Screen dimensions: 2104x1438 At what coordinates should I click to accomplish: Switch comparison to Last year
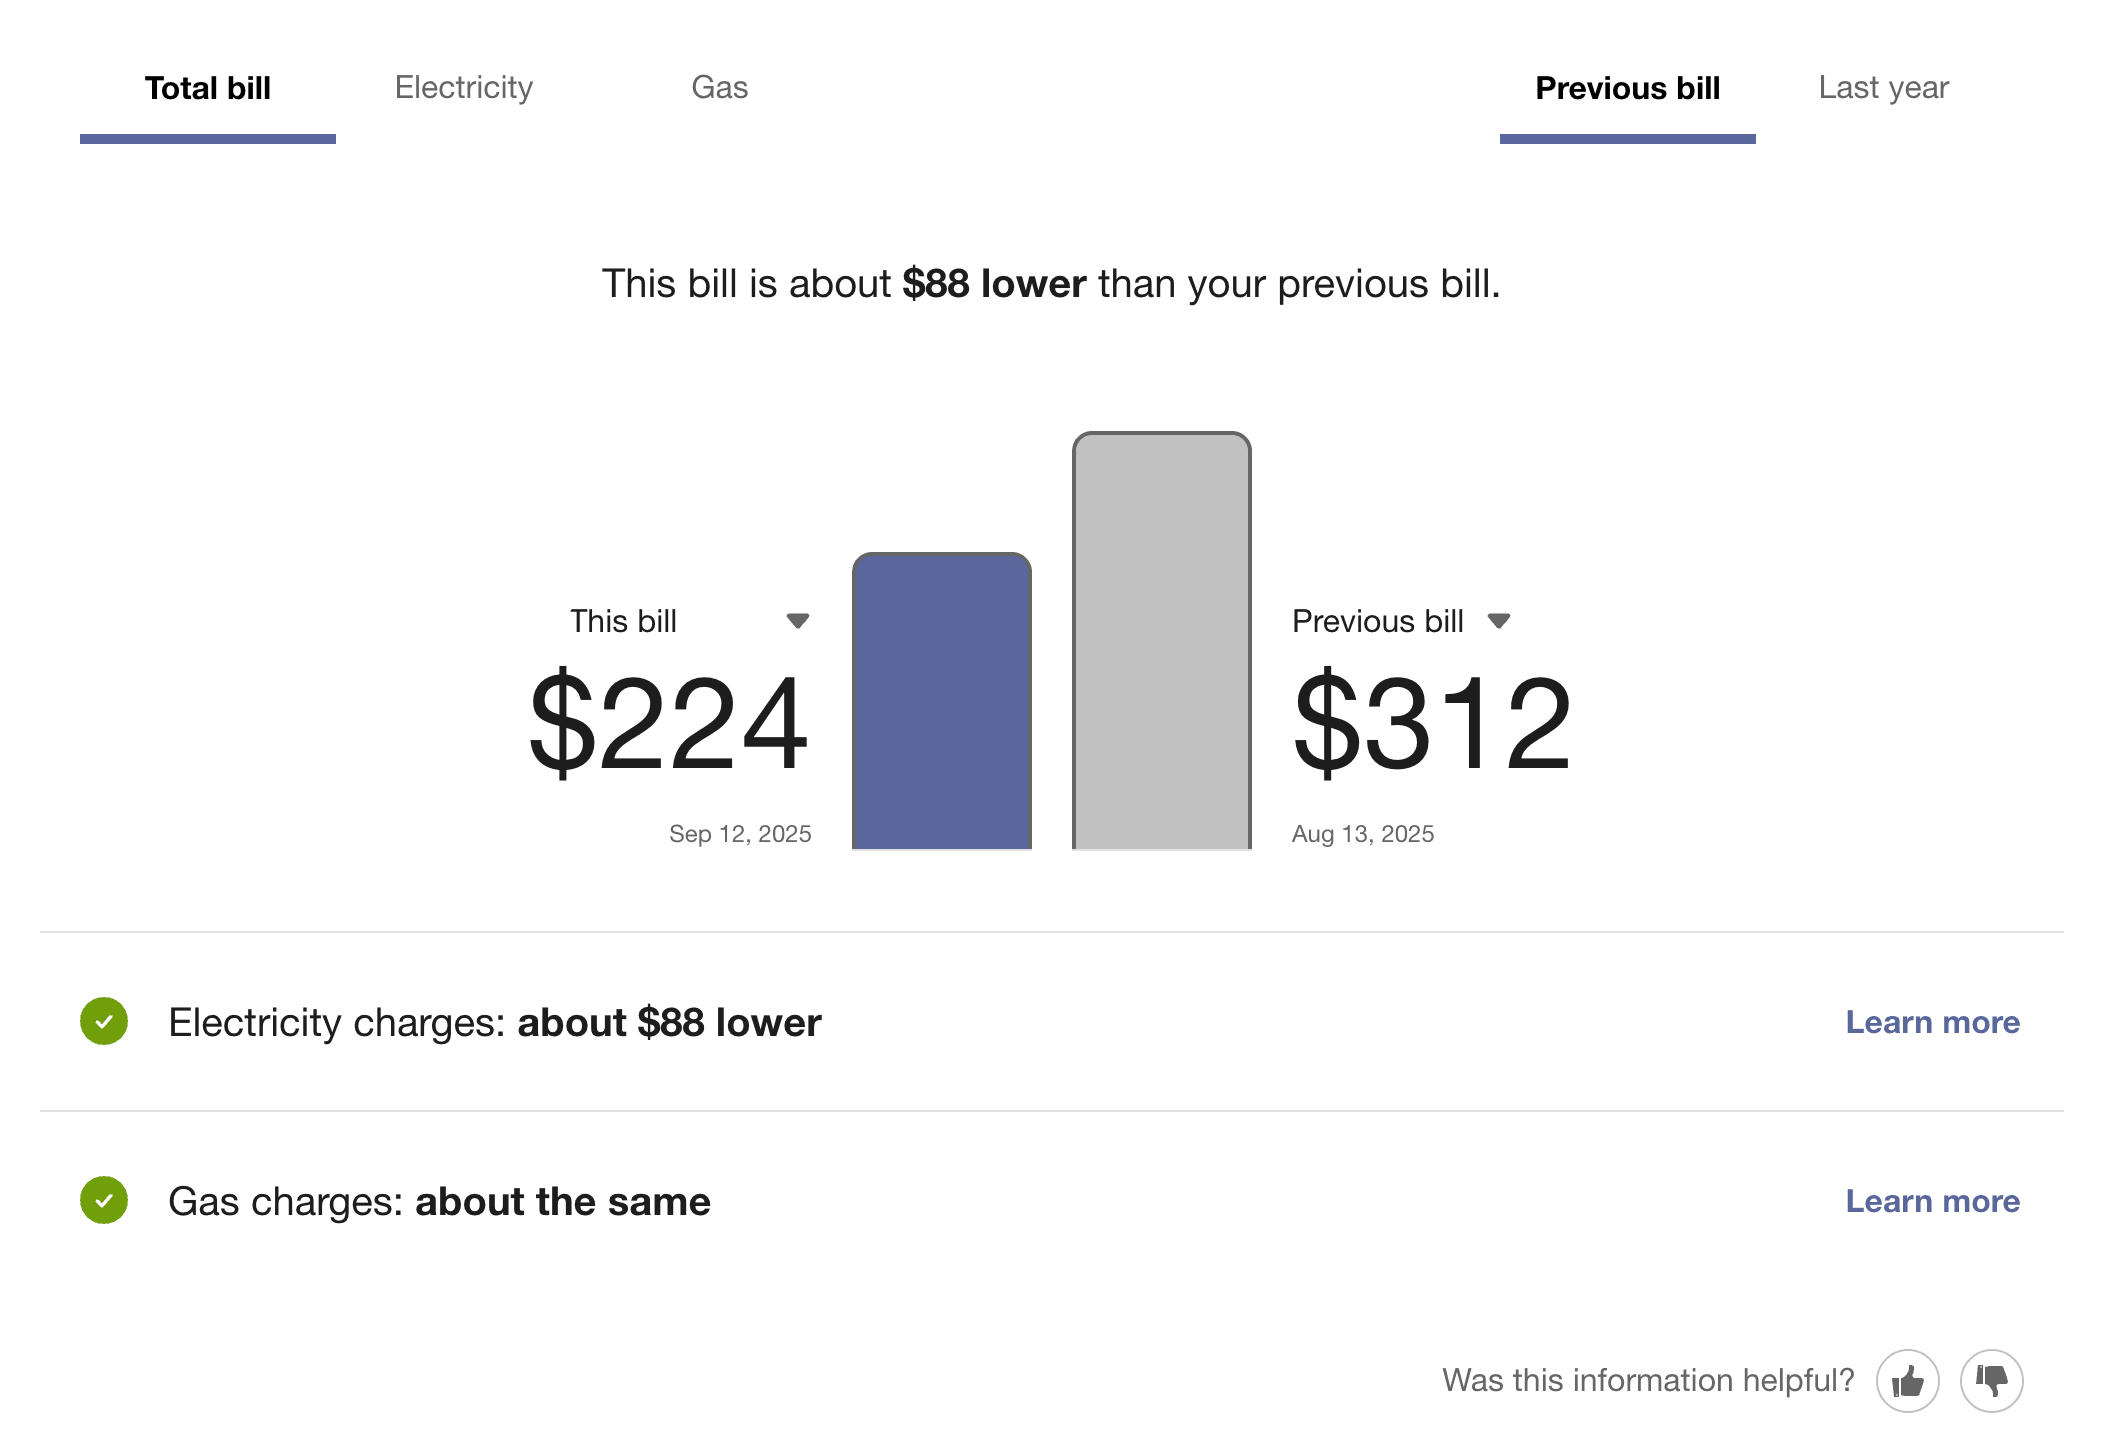point(1884,88)
